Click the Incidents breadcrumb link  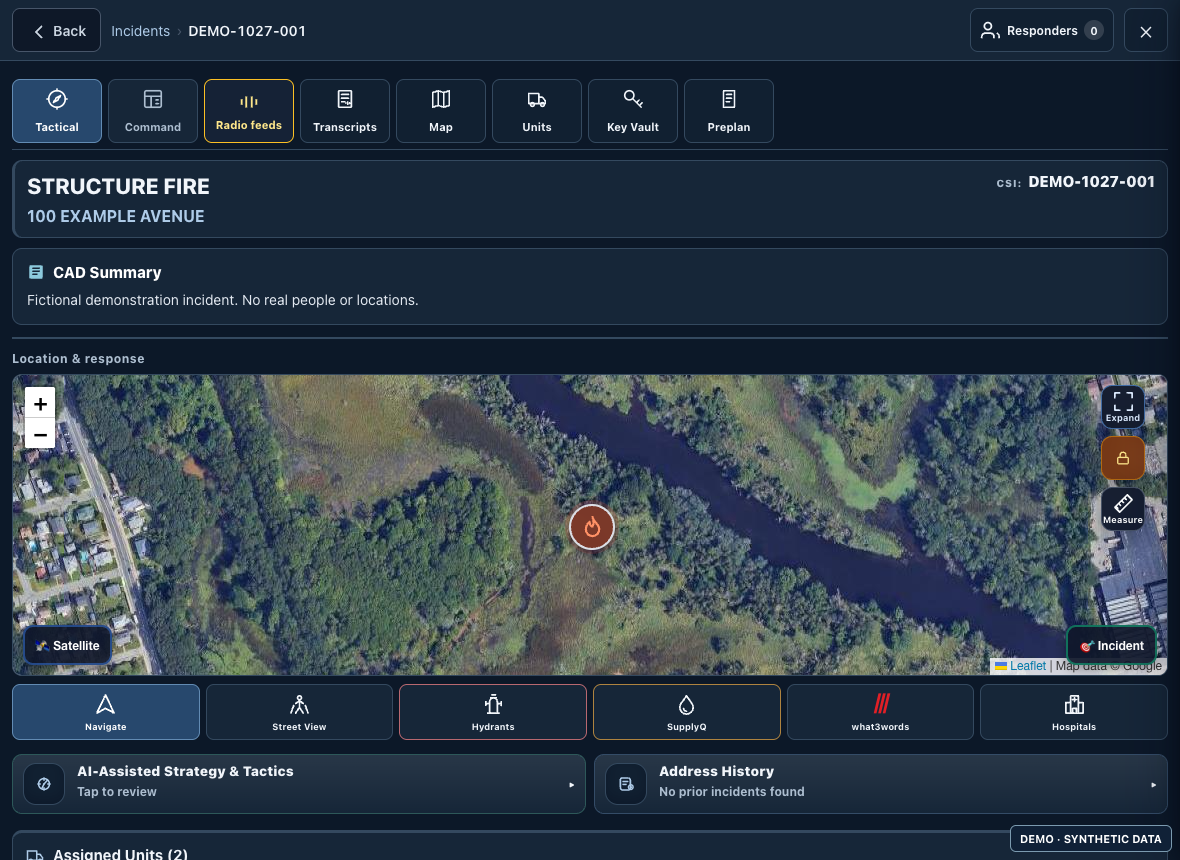point(141,31)
